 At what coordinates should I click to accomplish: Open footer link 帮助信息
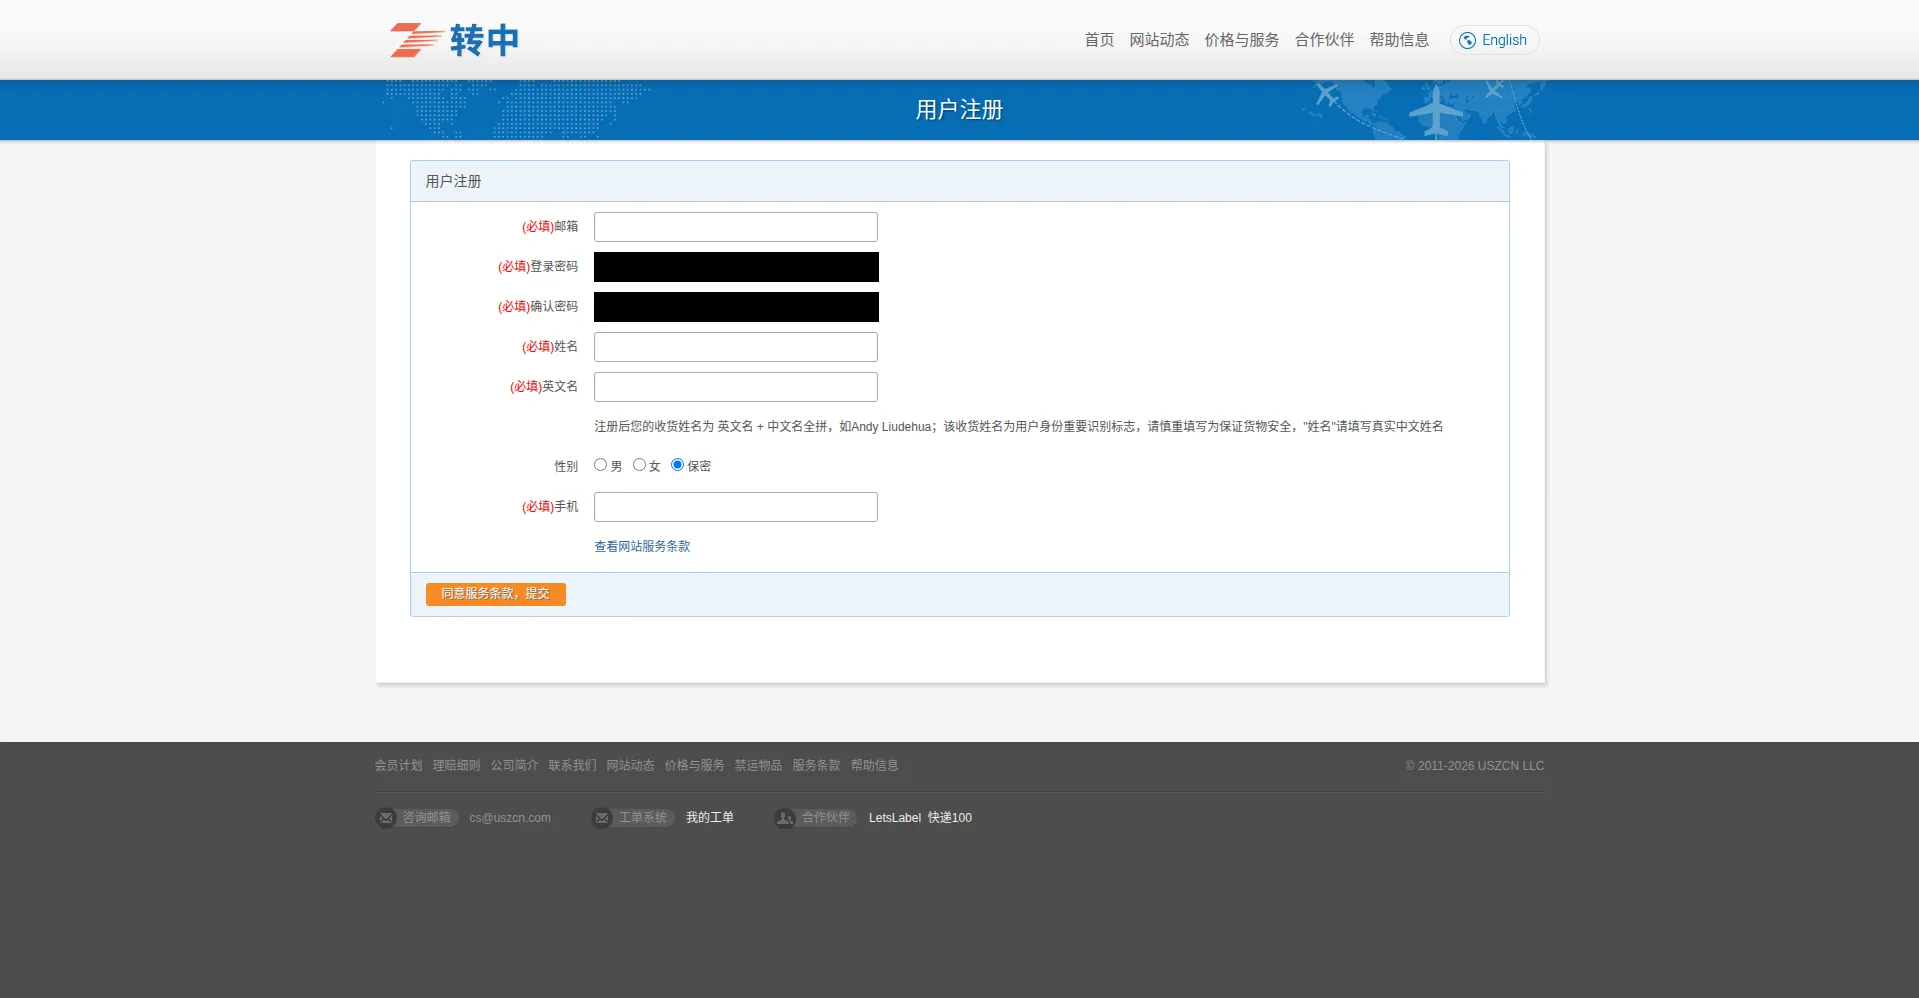tap(874, 766)
